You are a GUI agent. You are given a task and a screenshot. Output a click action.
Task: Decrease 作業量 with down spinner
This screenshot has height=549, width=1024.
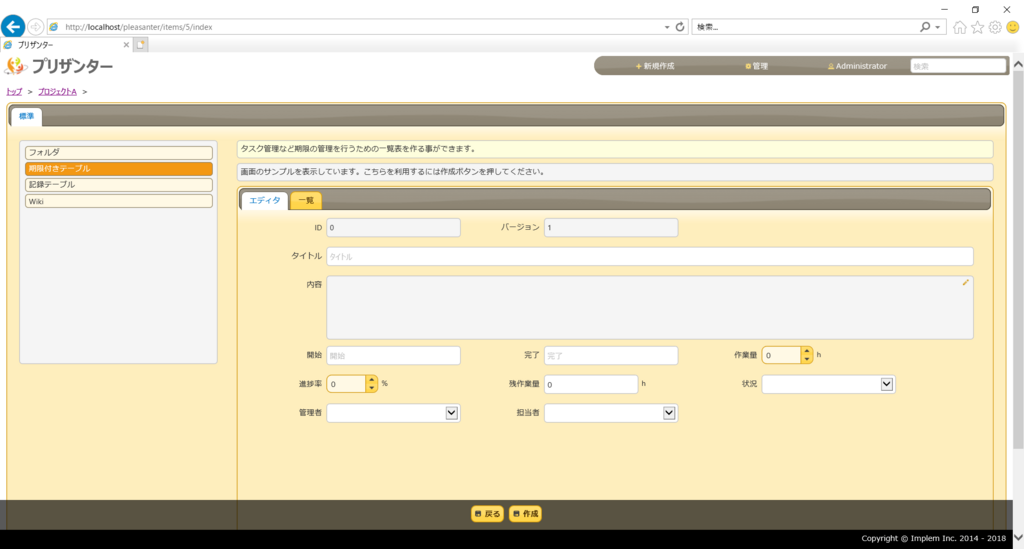807,359
